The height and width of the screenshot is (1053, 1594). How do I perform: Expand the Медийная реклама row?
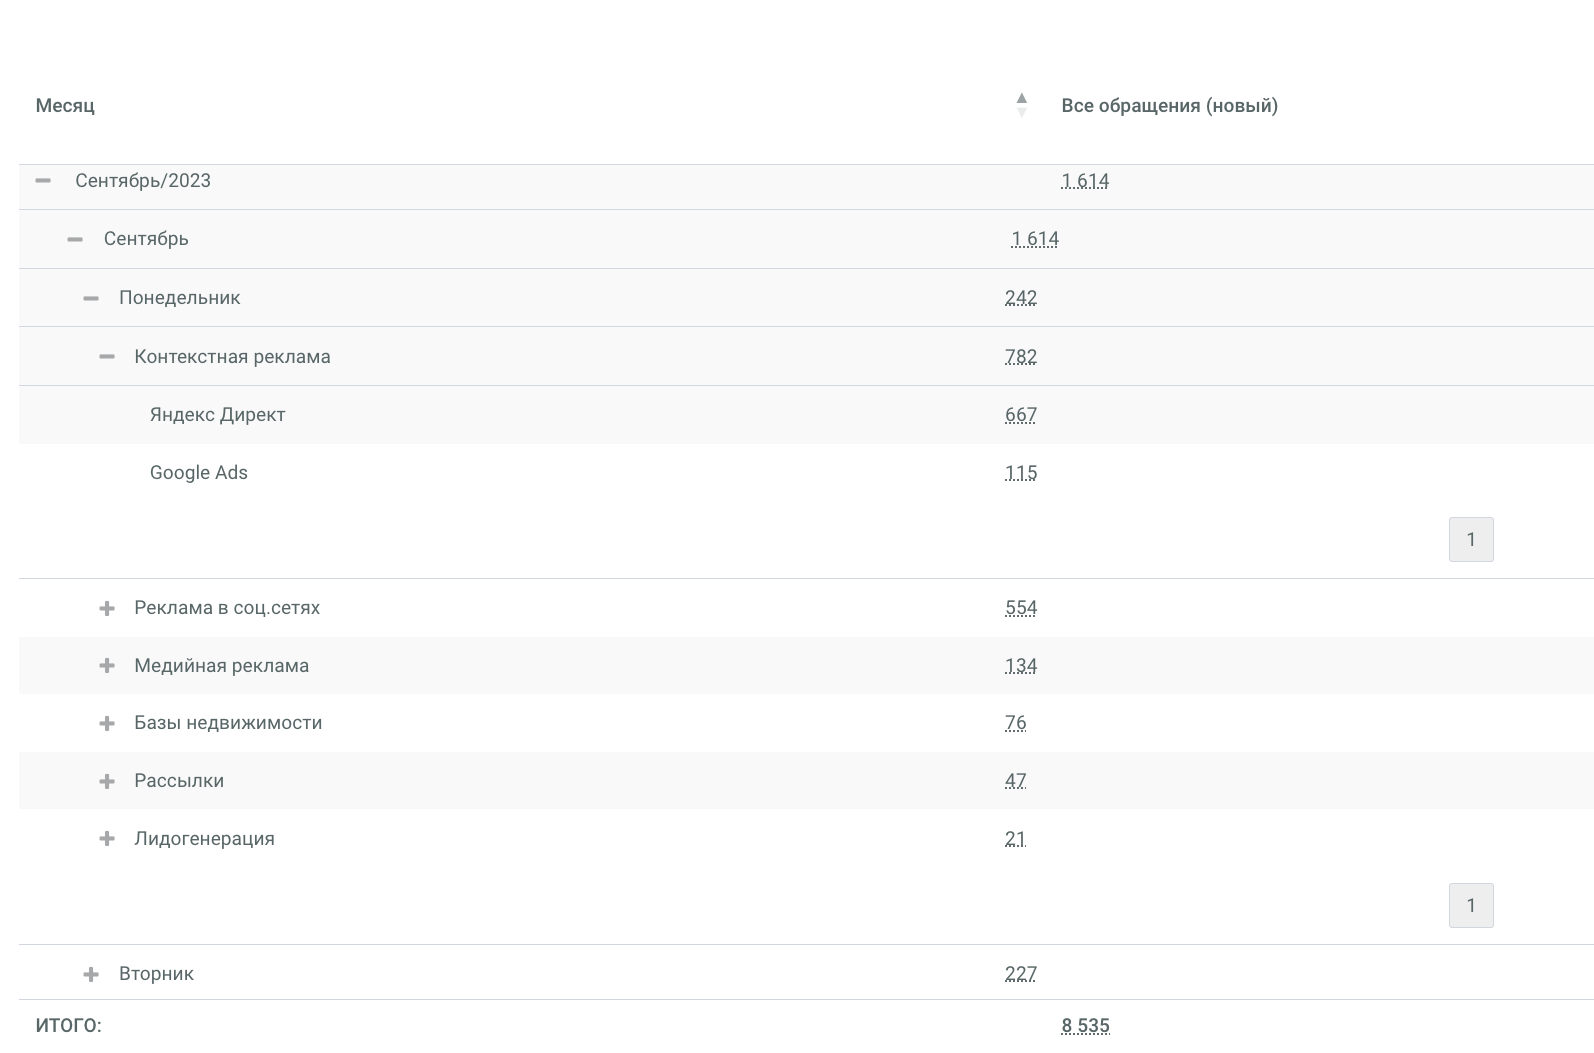click(107, 666)
